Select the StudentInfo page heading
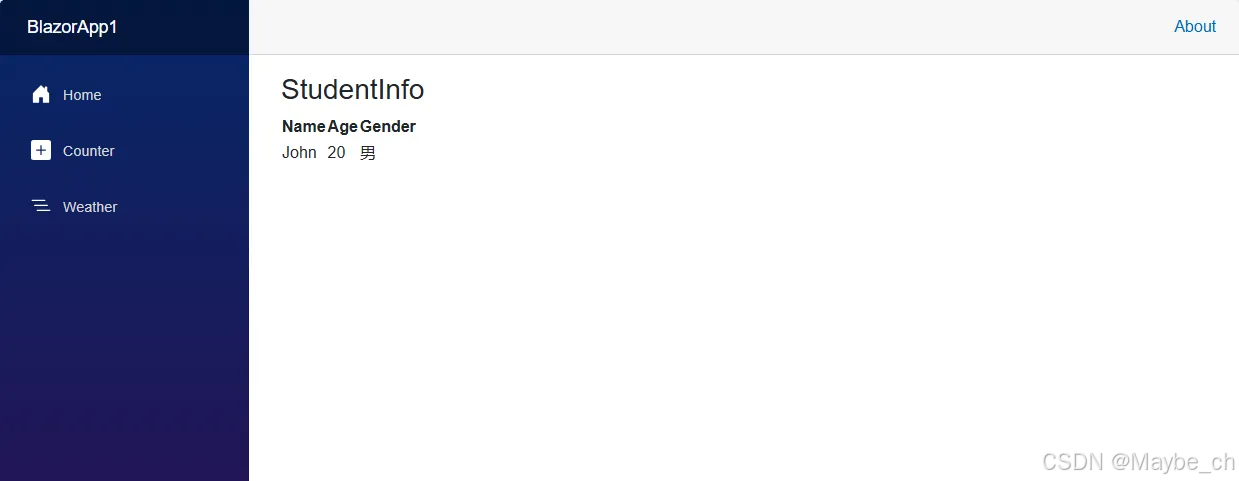Viewport: 1239px width, 481px height. [x=353, y=90]
